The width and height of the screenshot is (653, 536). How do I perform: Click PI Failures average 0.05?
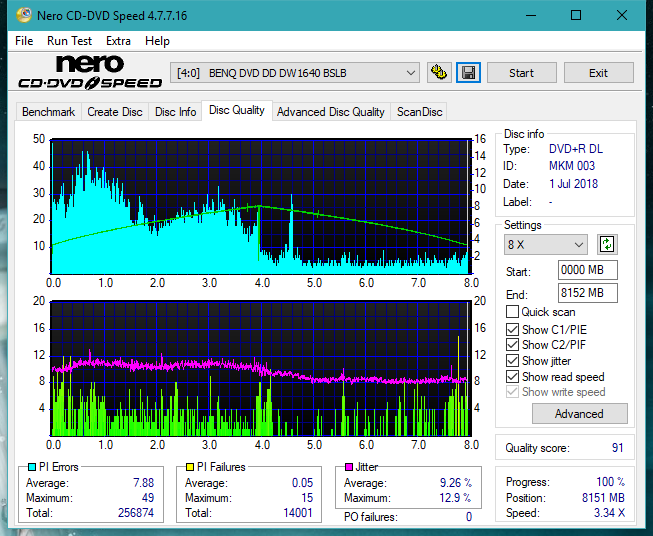pos(302,483)
